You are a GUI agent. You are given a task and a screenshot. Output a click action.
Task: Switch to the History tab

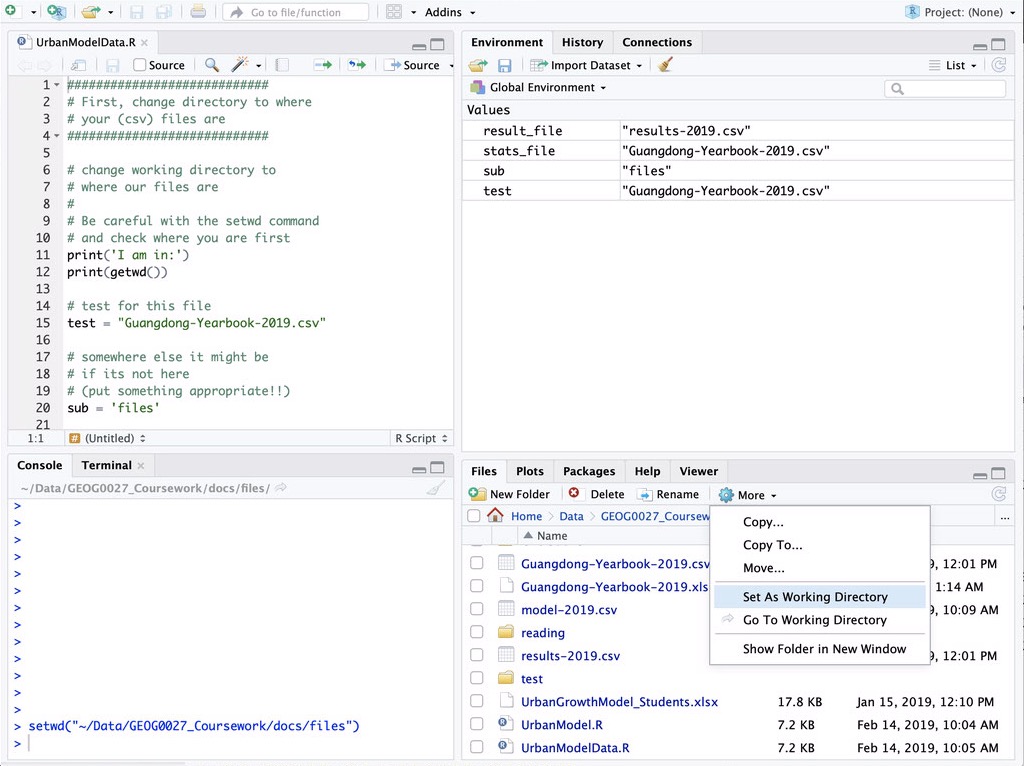click(x=583, y=42)
